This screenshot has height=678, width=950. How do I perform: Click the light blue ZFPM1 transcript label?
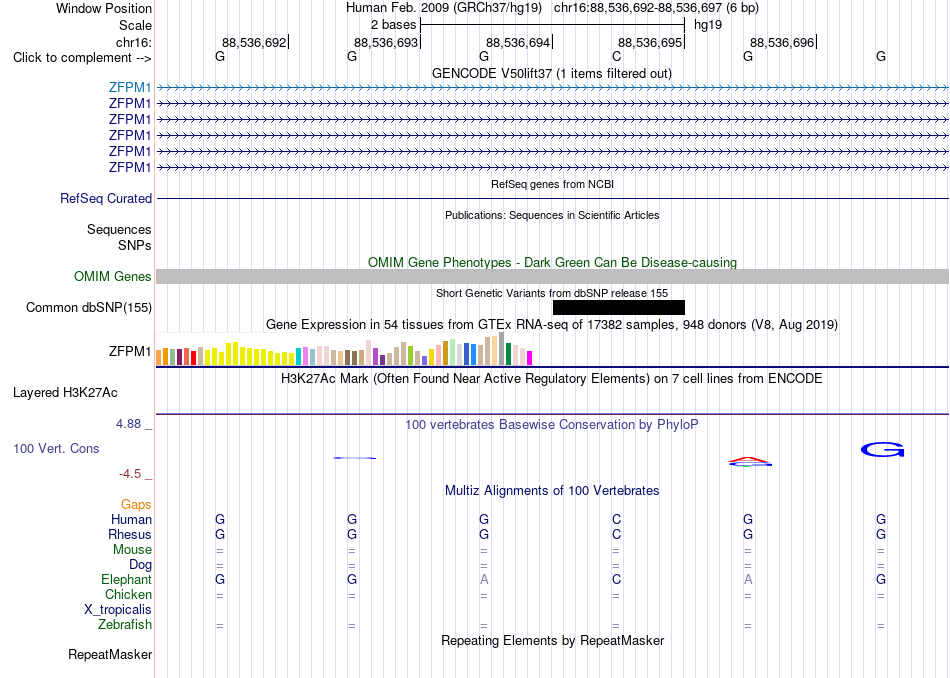(x=130, y=87)
